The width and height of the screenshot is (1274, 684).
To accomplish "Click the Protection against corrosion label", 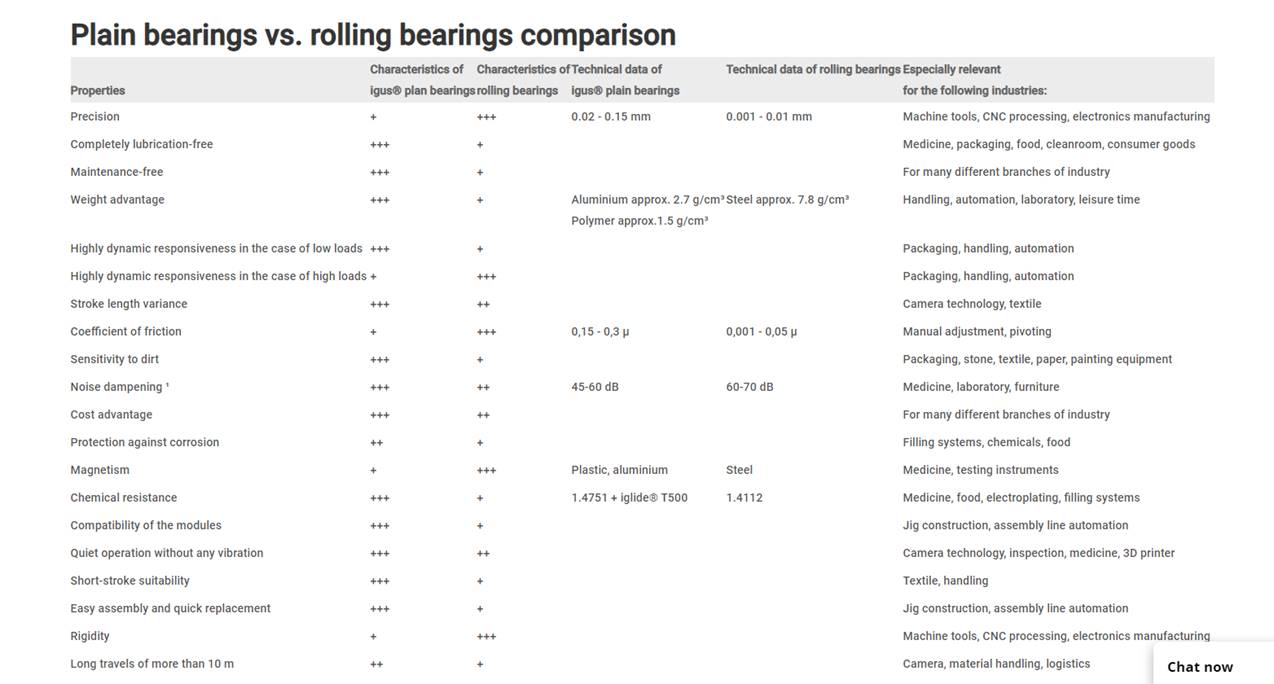I will tap(144, 442).
